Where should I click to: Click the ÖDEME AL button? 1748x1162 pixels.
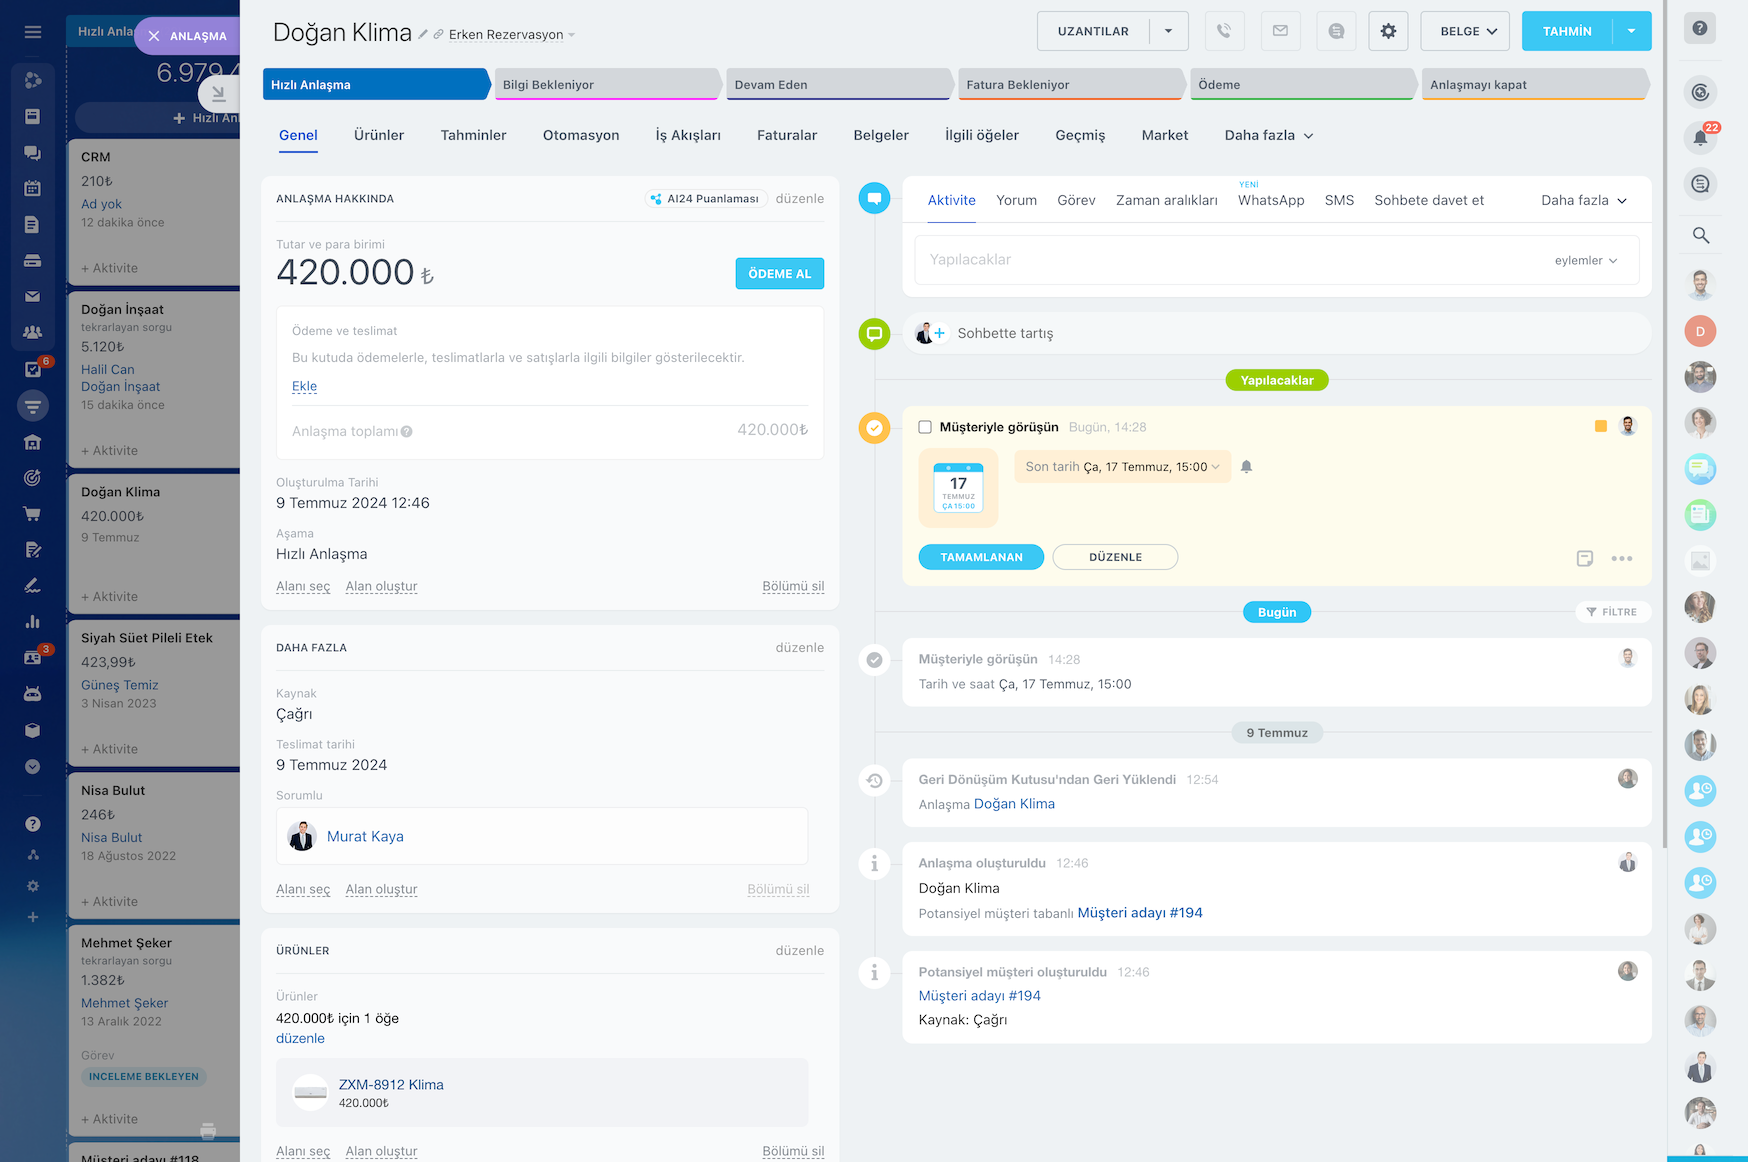point(779,274)
